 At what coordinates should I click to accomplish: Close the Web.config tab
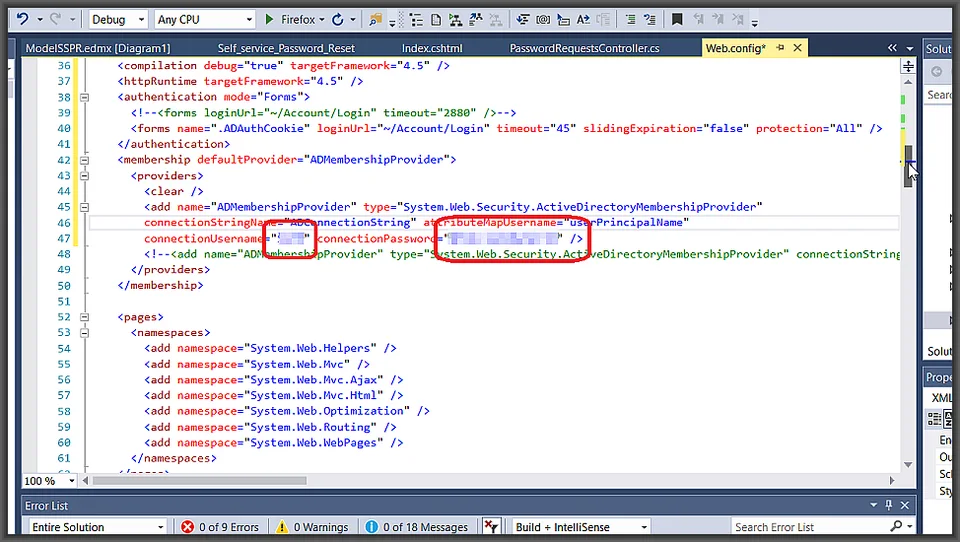tap(797, 48)
